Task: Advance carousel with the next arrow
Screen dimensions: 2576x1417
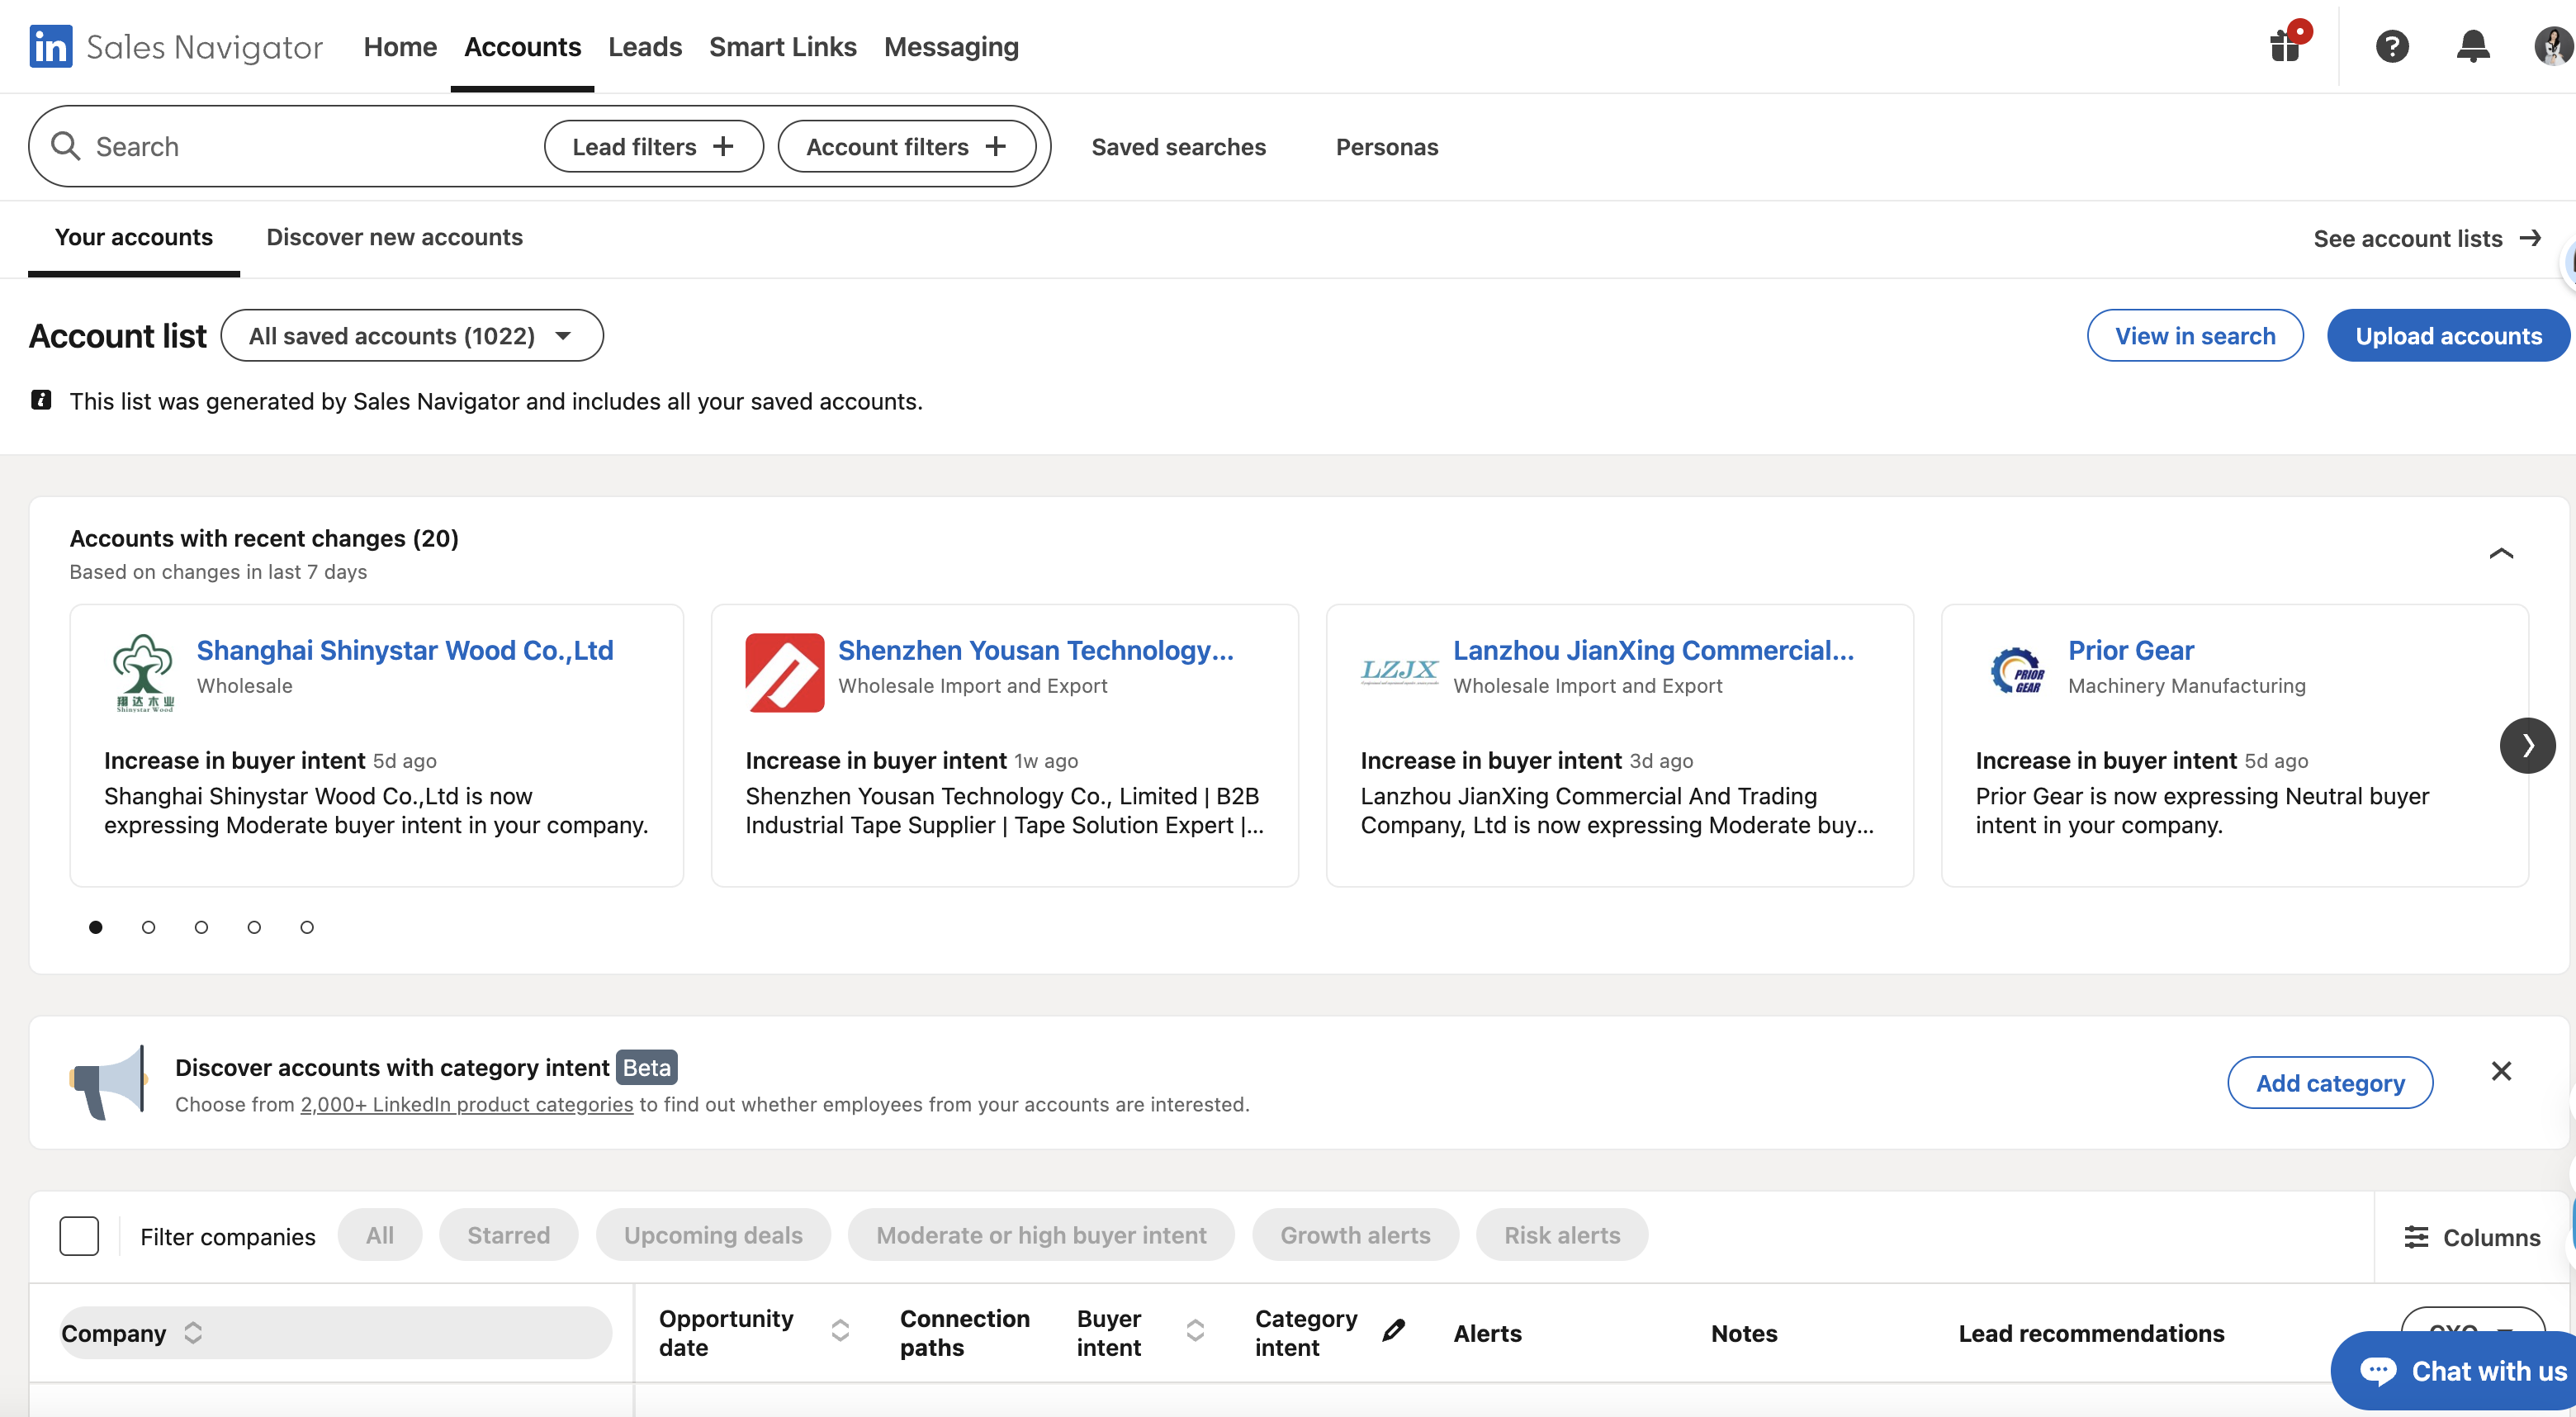Action: [x=2527, y=745]
